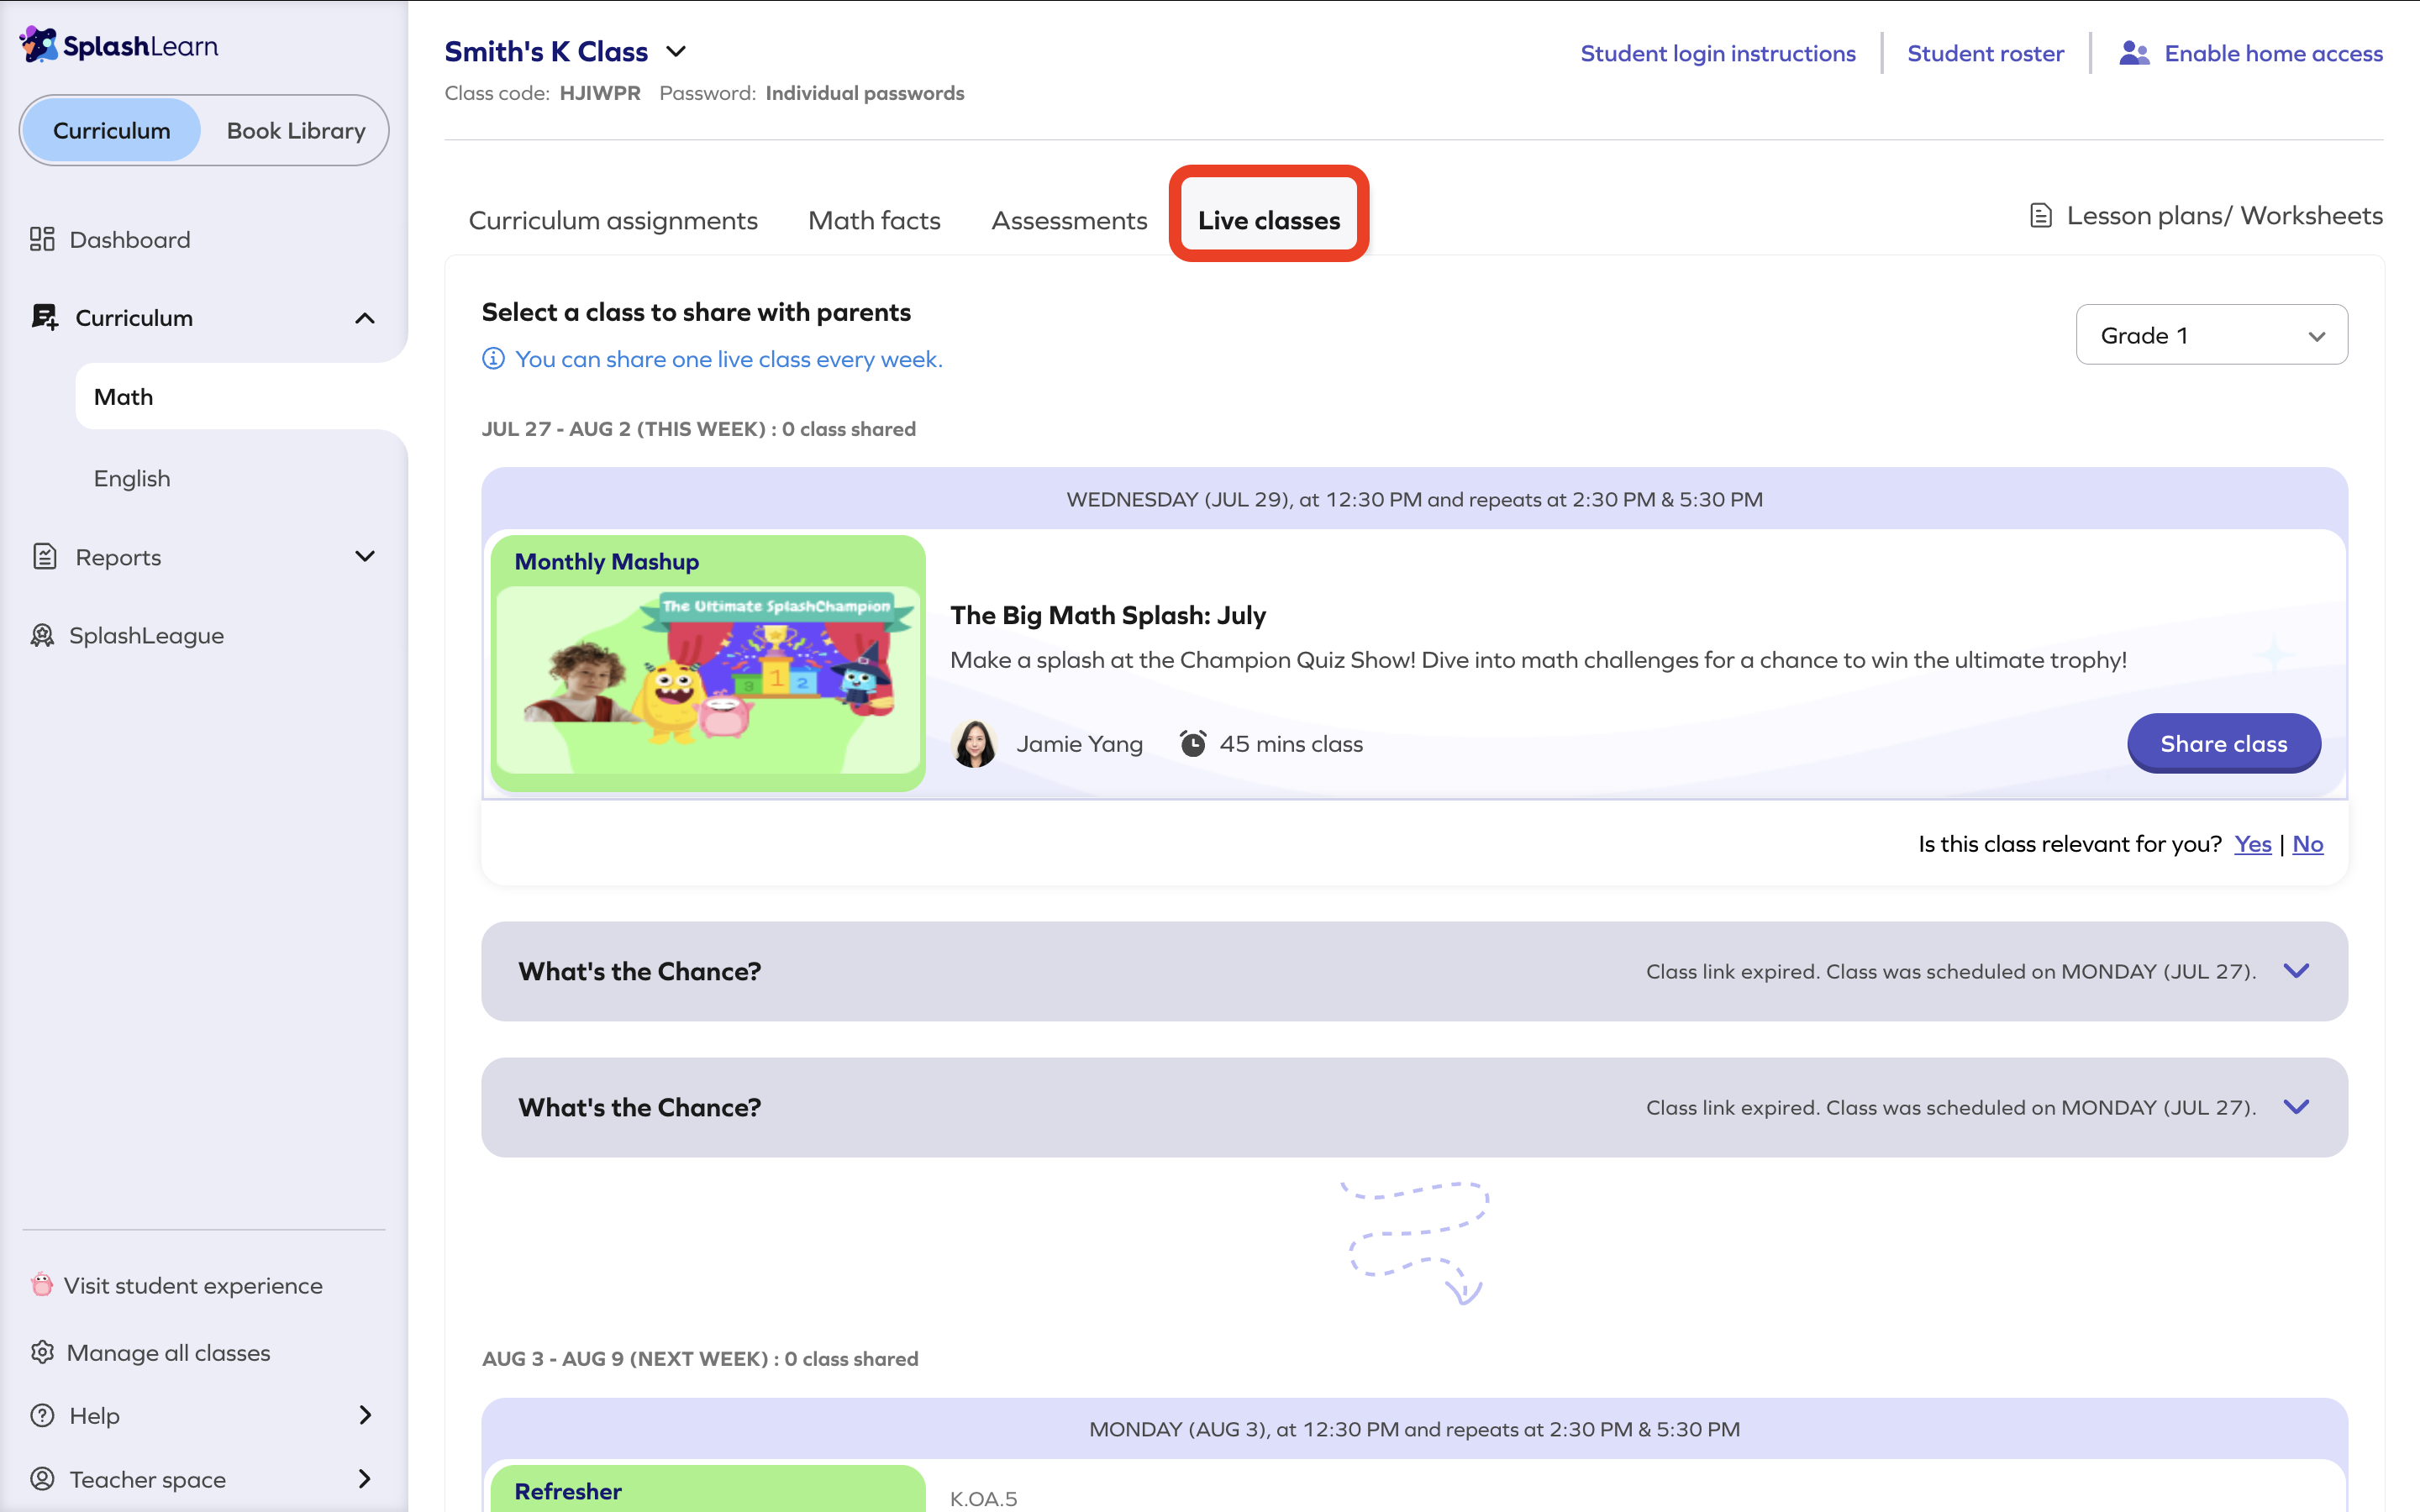Image resolution: width=2420 pixels, height=1512 pixels.
Task: Click the Monthly Mashup class thumbnail
Action: tap(708, 663)
